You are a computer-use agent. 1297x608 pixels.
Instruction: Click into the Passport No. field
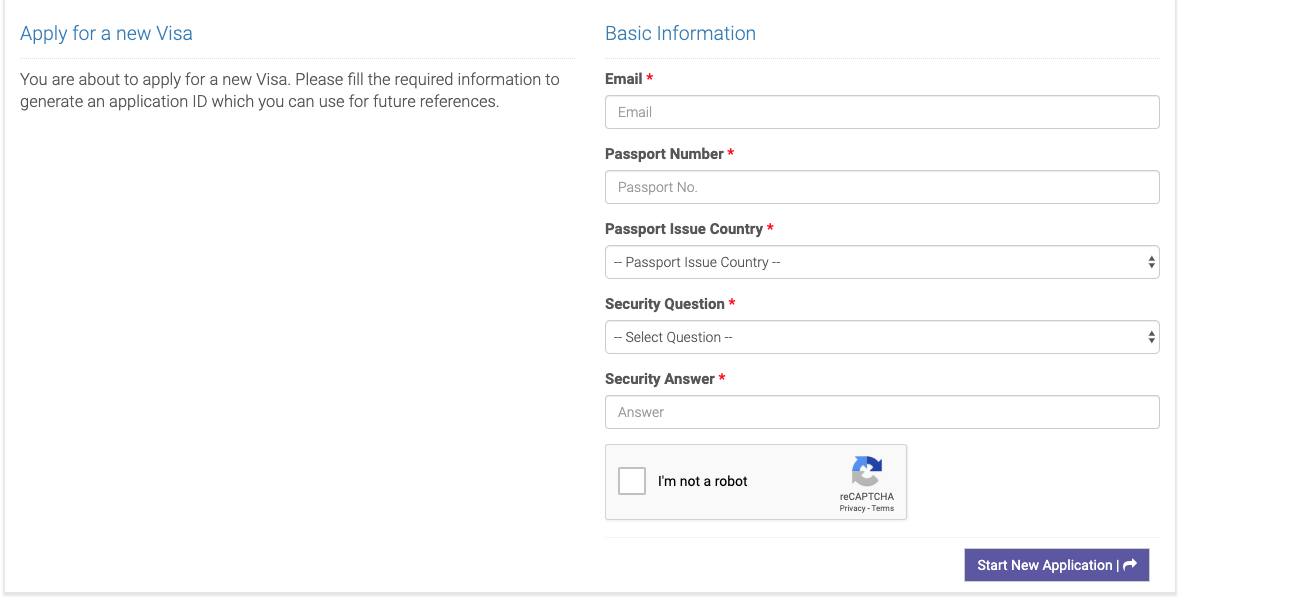click(x=881, y=187)
